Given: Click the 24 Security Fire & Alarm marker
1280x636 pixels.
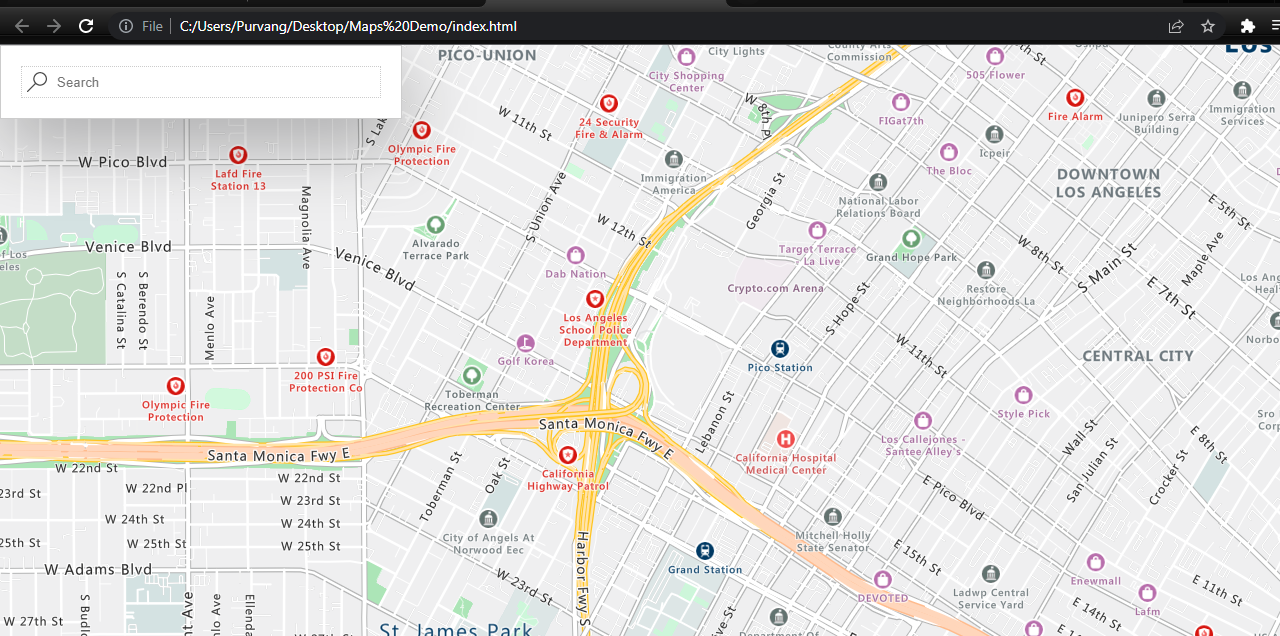Looking at the screenshot, I should pos(609,103).
